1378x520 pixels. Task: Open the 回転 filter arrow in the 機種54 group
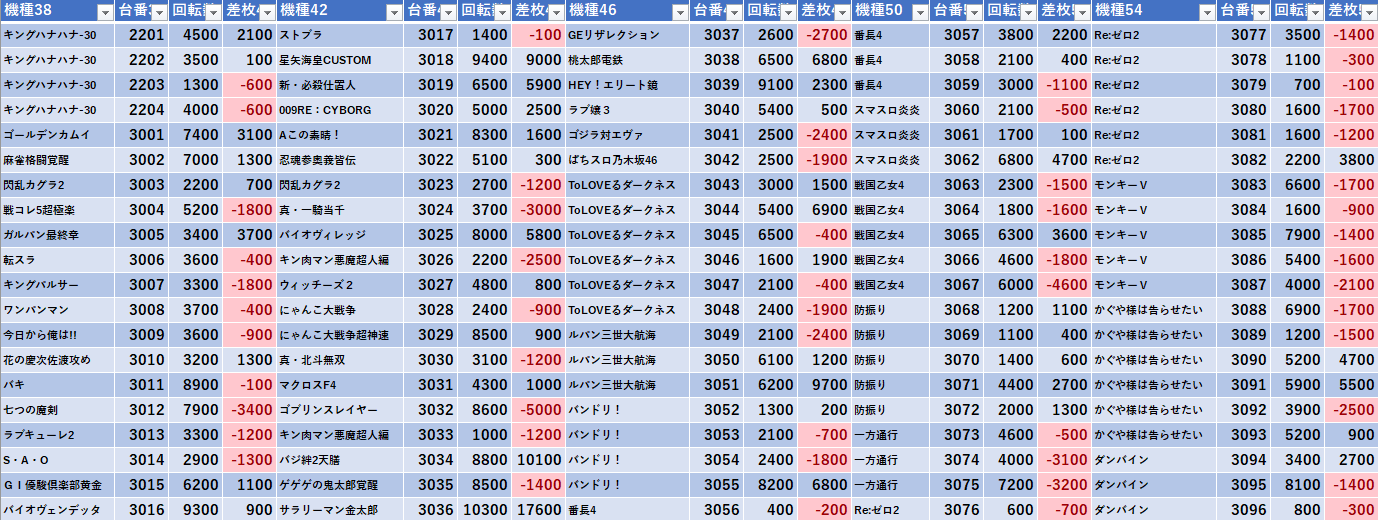pos(1316,12)
